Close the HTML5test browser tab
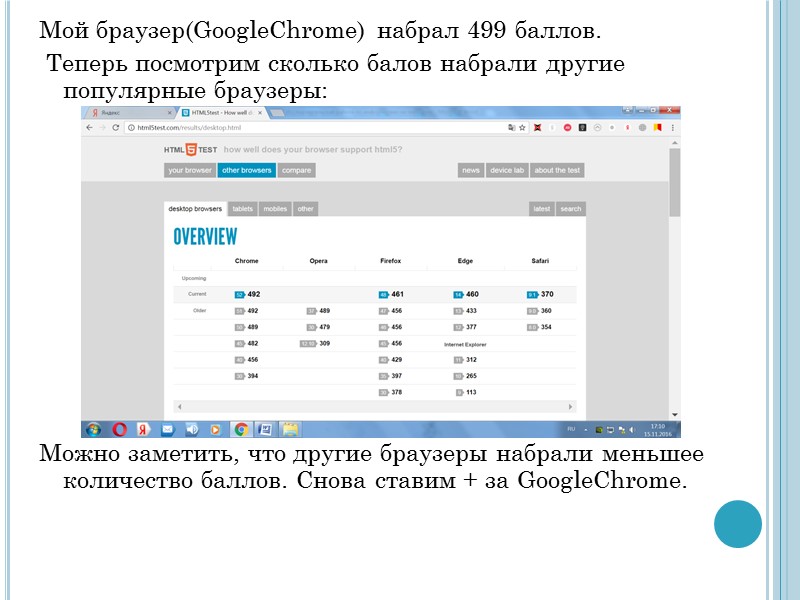This screenshot has width=800, height=600. pyautogui.click(x=260, y=113)
